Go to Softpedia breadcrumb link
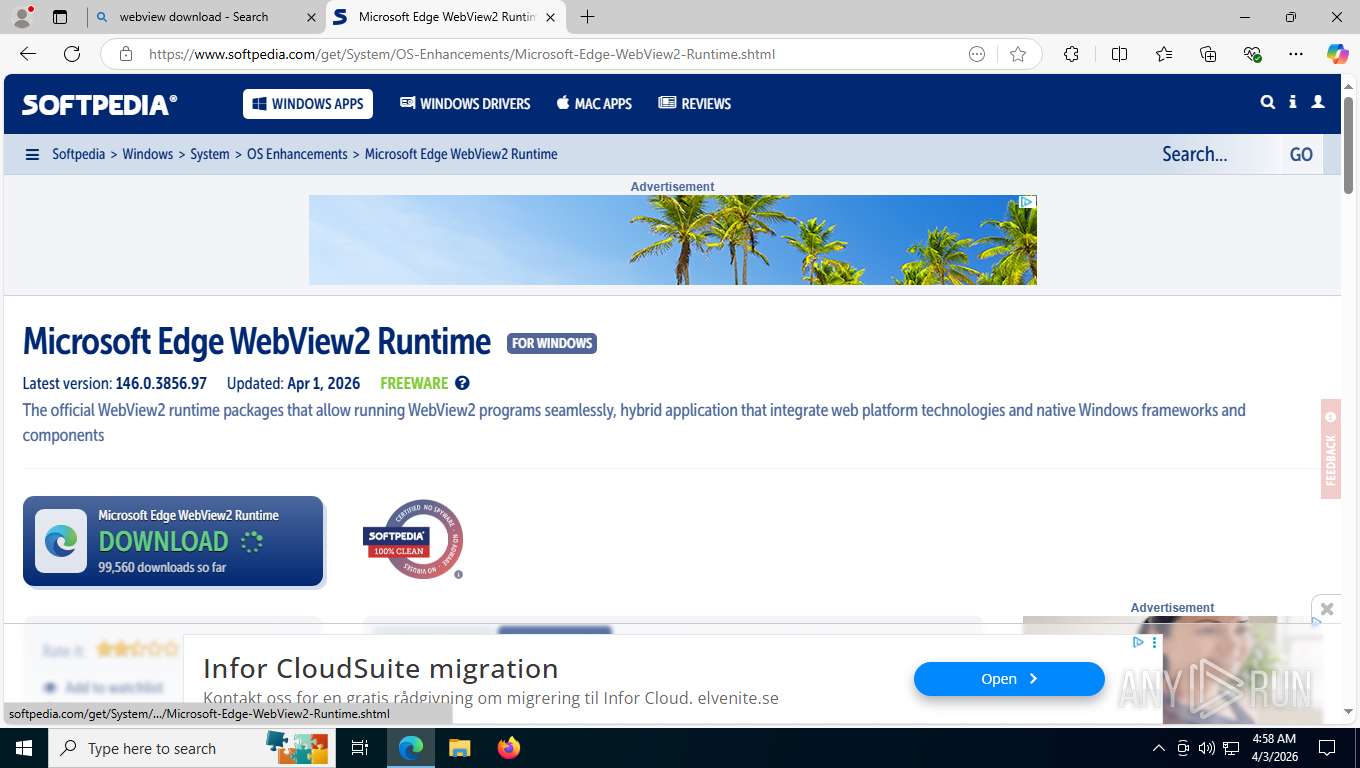 pos(78,154)
